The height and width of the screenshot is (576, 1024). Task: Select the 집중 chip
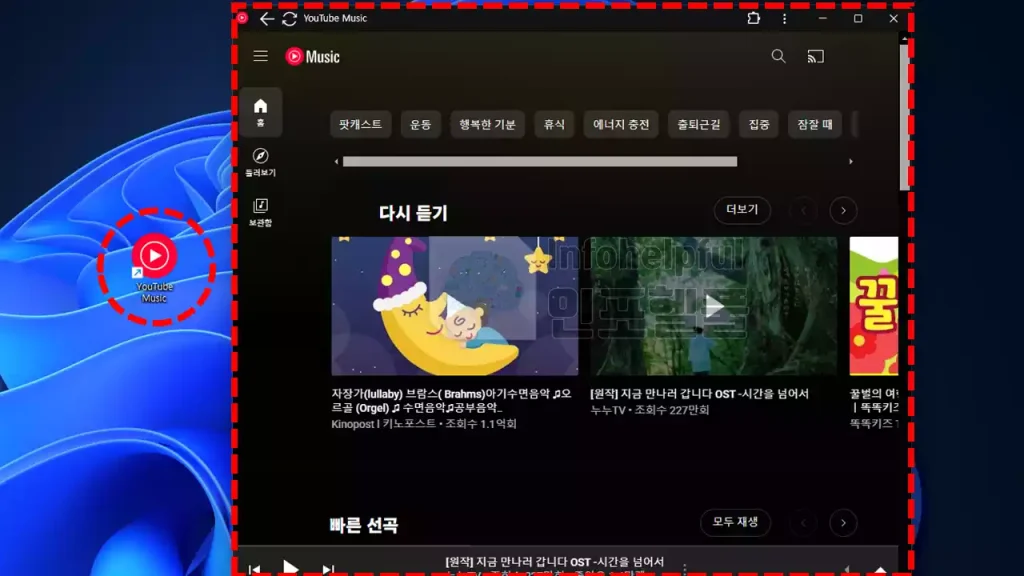(x=759, y=124)
